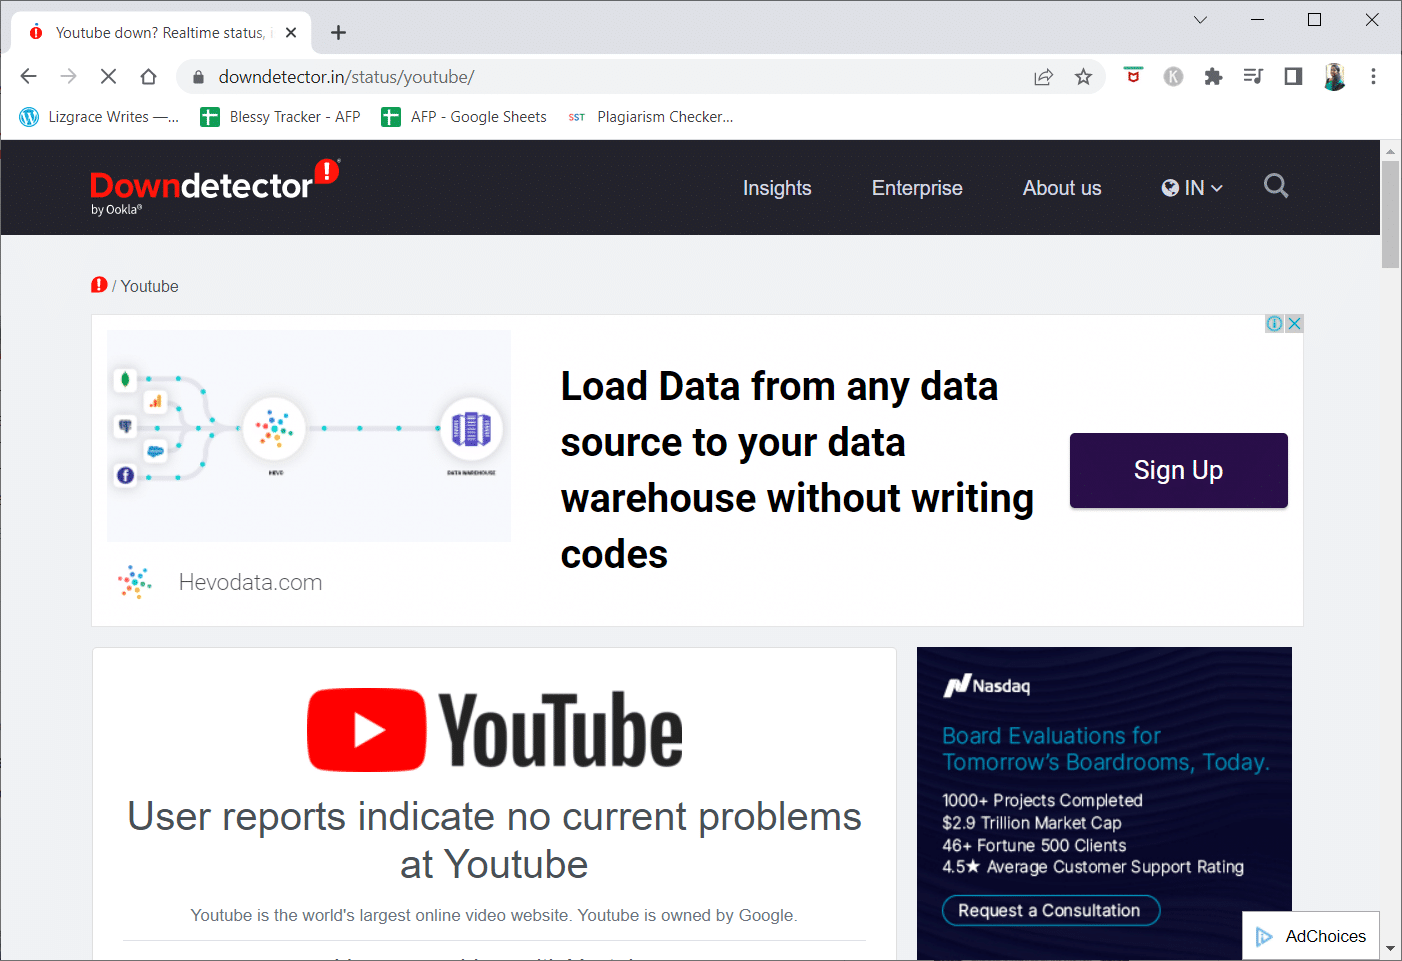Image resolution: width=1402 pixels, height=961 pixels.
Task: Open the Insights menu item
Action: (777, 188)
